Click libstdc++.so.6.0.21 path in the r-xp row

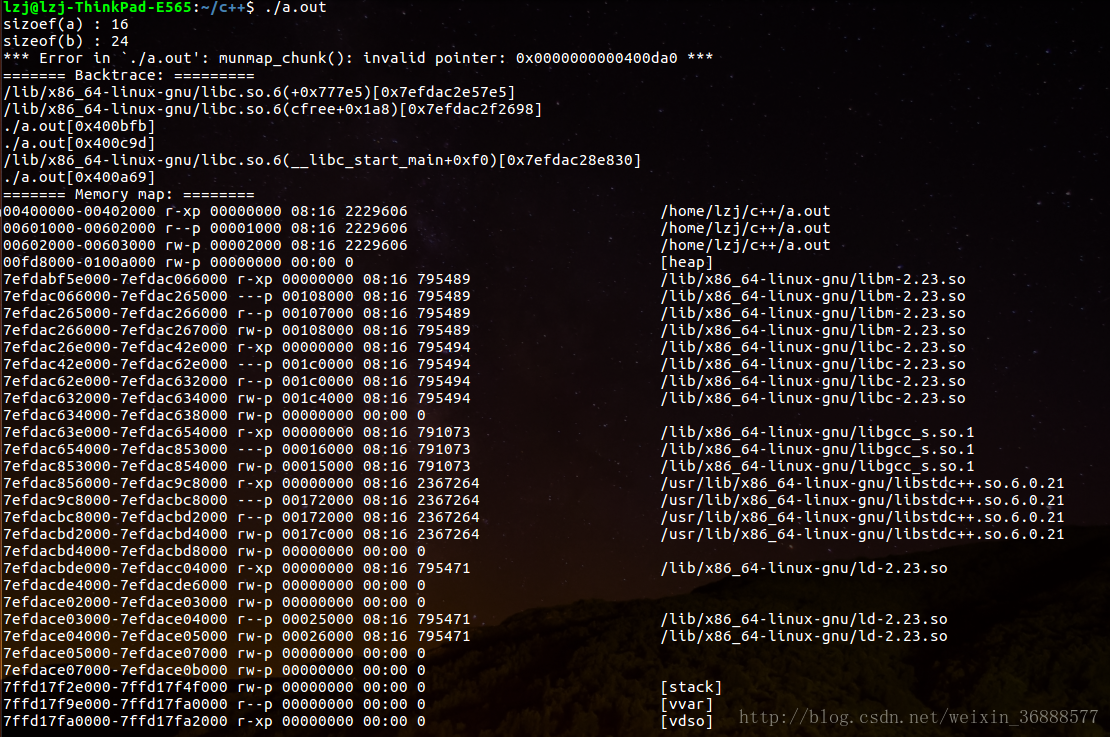[862, 484]
